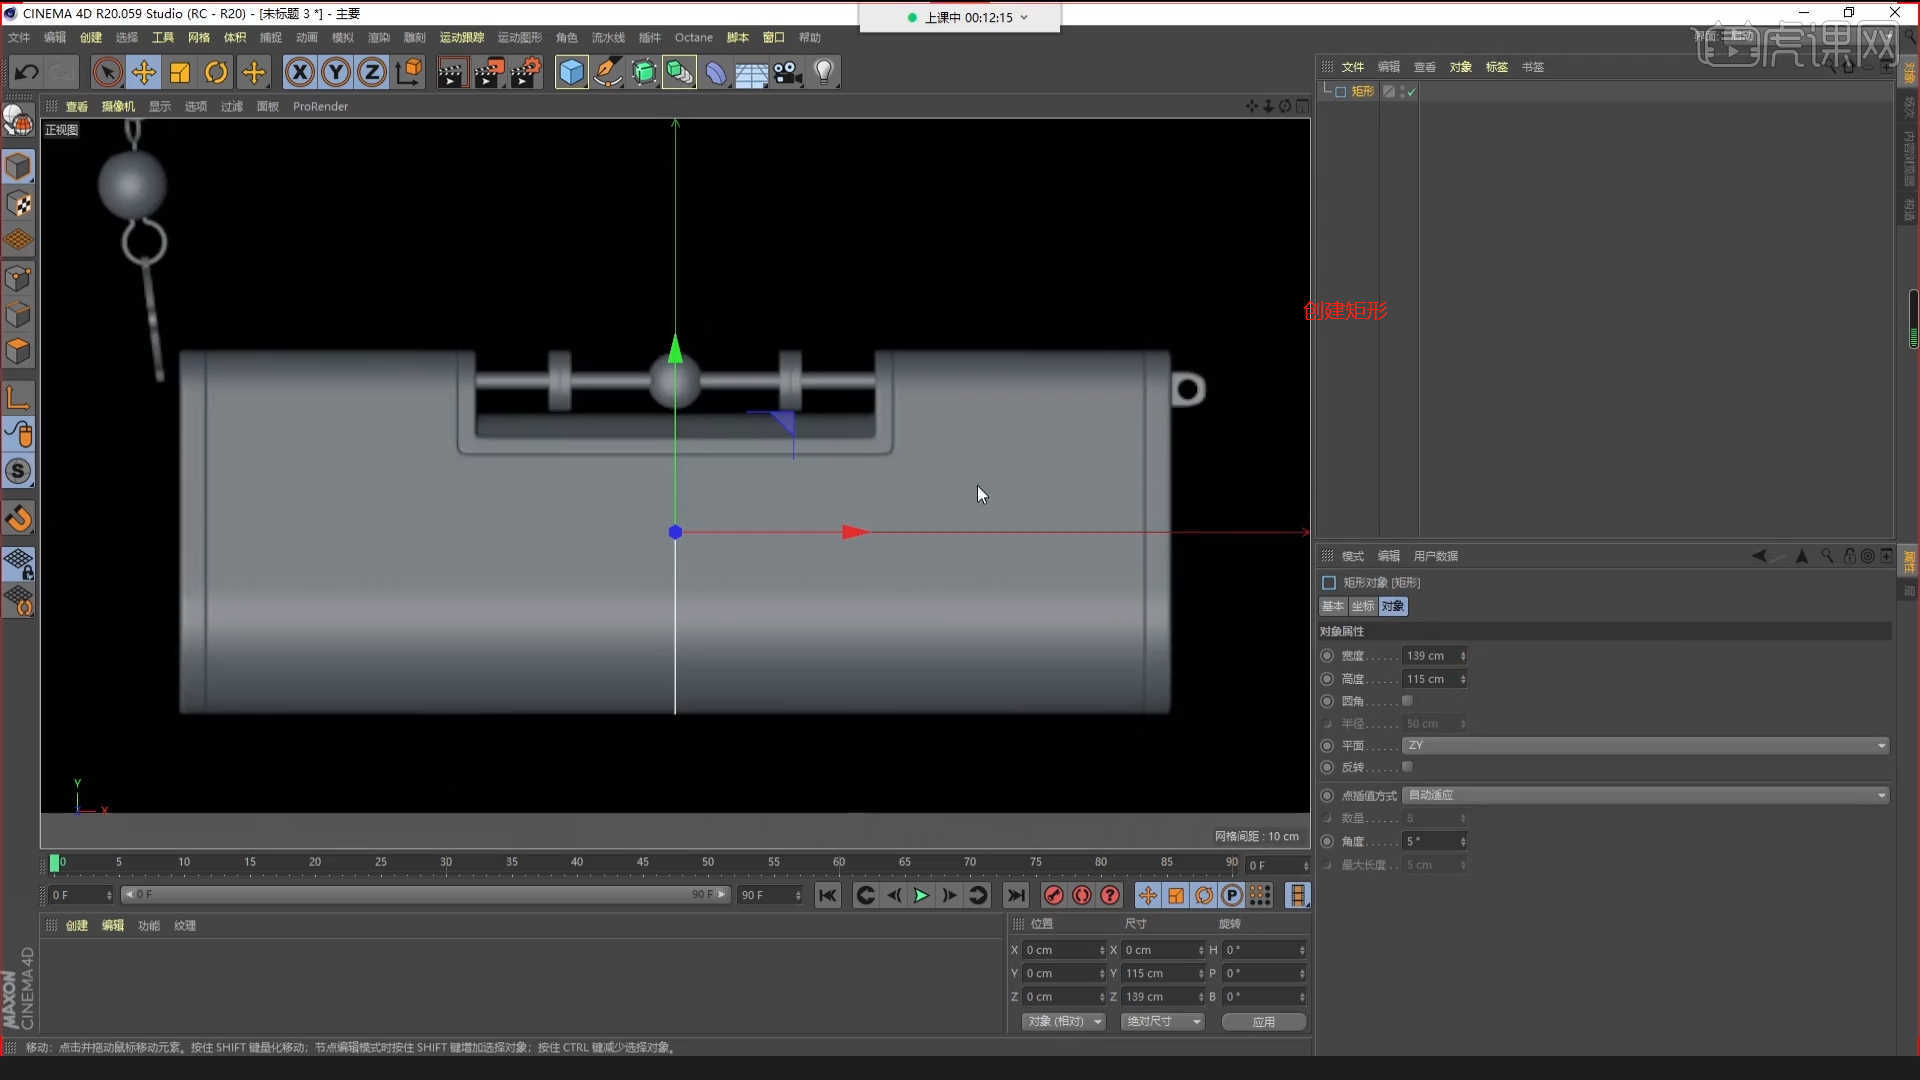1920x1080 pixels.
Task: Select Edges mode icon
Action: [18, 314]
